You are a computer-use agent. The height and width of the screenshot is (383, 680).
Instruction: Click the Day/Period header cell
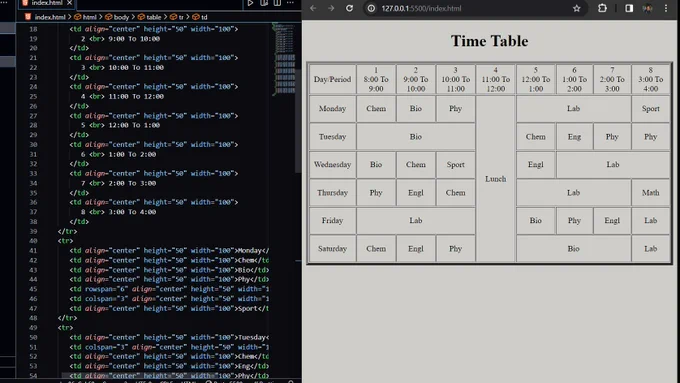332,79
